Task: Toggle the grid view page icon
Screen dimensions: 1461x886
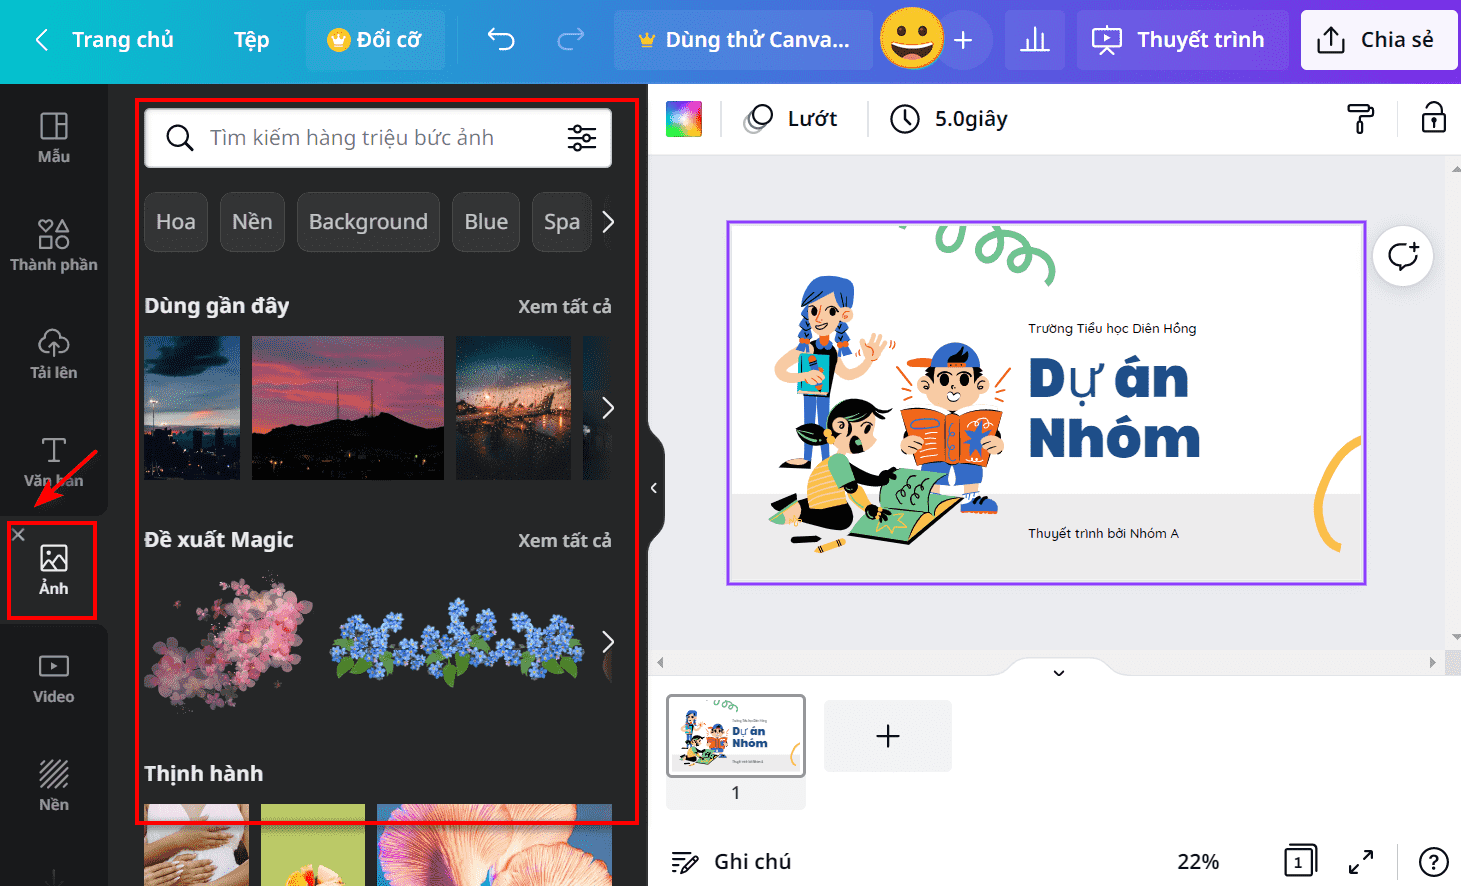Action: [x=1299, y=861]
